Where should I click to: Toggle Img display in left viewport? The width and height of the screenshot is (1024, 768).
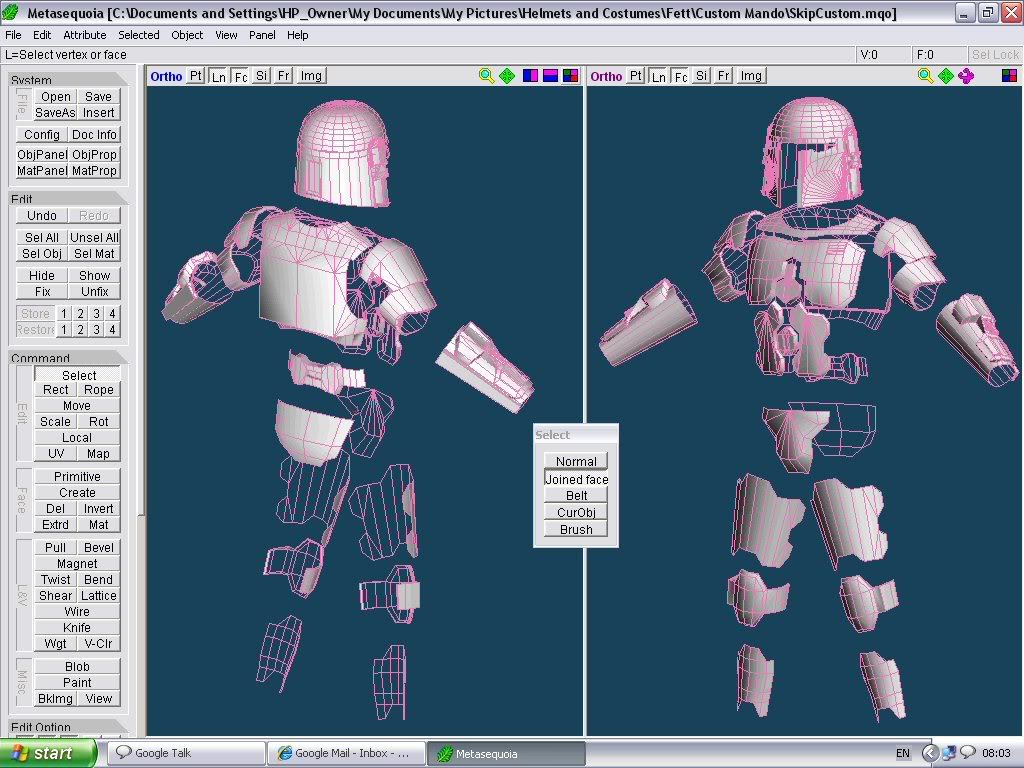[311, 76]
